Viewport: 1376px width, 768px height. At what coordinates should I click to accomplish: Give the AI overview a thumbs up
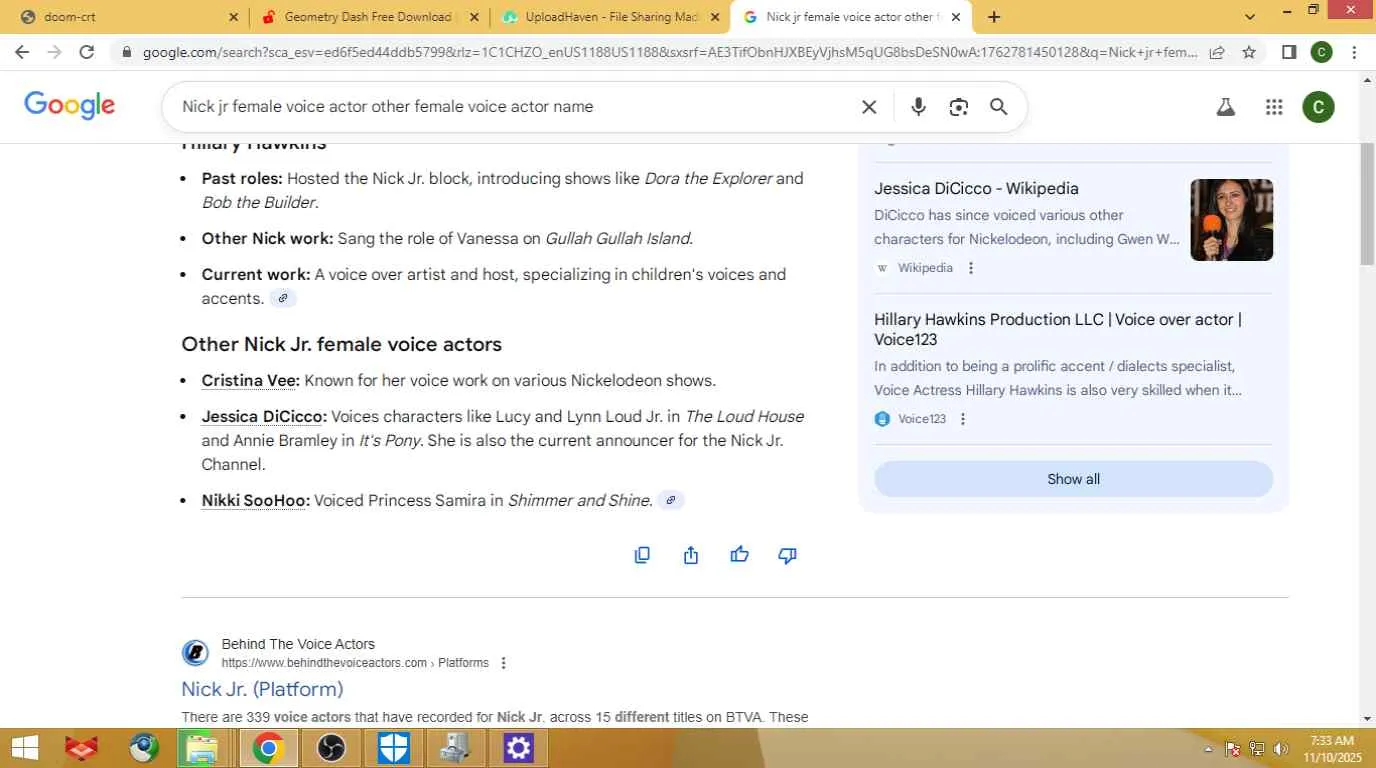click(x=739, y=555)
